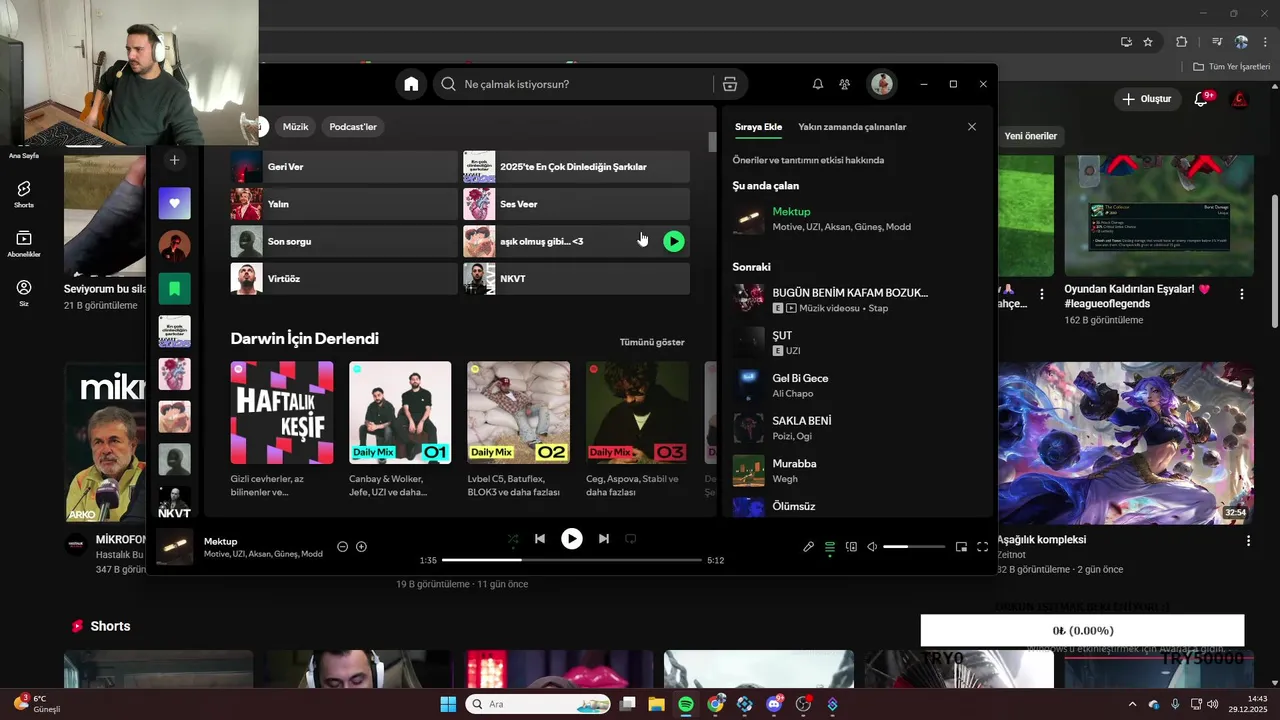Open Ses Veer shortcut tile
The width and height of the screenshot is (1280, 720).
(576, 204)
